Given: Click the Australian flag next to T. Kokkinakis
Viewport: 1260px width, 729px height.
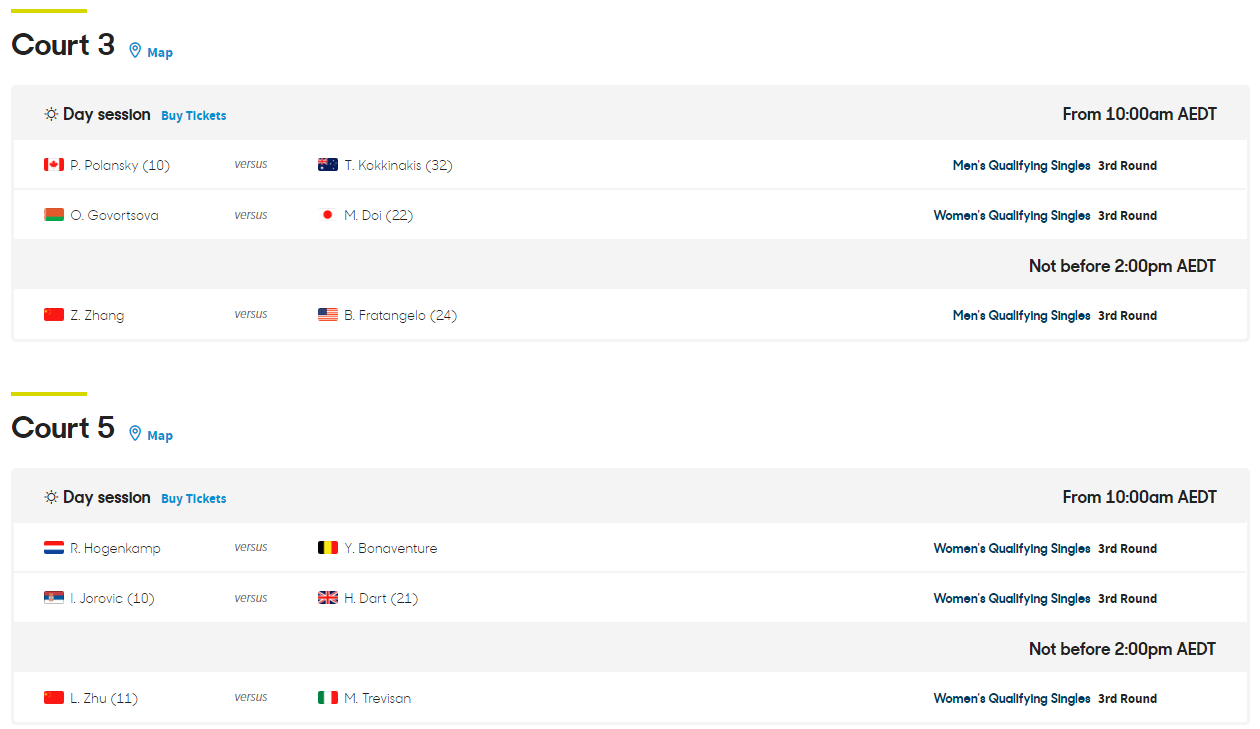Looking at the screenshot, I should point(328,165).
